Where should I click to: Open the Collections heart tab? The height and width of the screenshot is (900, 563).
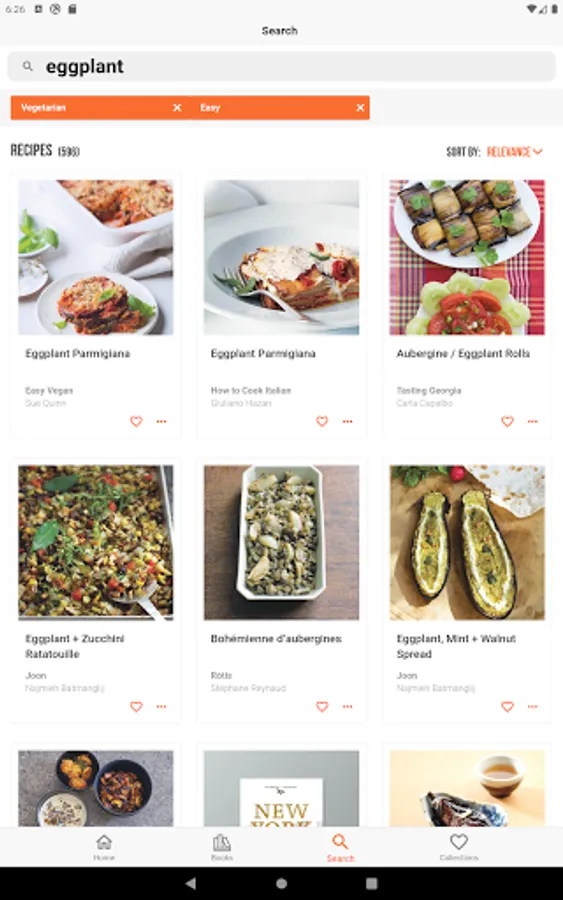(459, 848)
